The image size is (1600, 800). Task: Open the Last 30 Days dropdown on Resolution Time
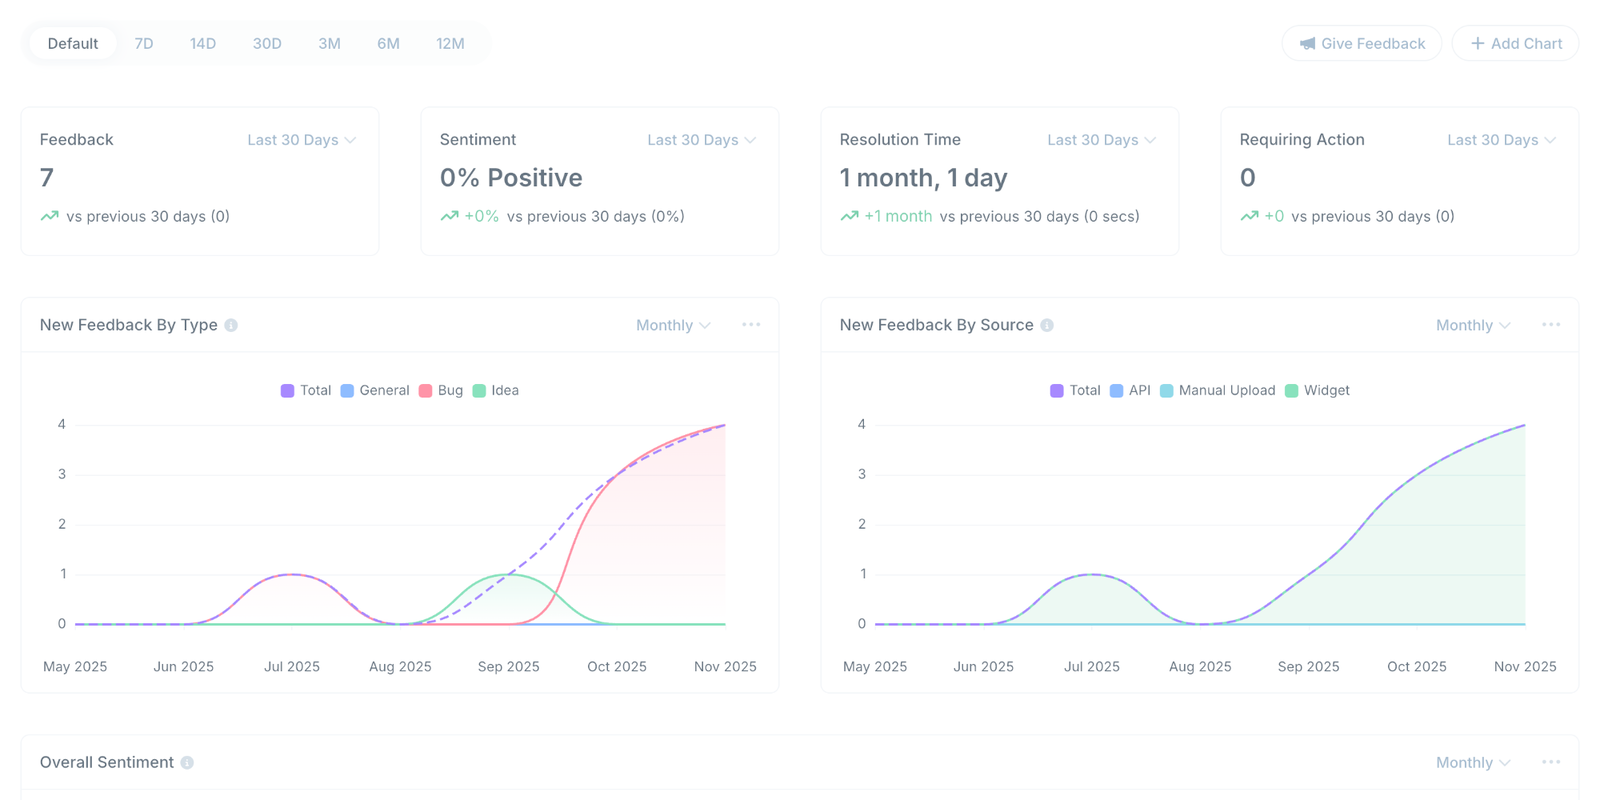[x=1101, y=140]
